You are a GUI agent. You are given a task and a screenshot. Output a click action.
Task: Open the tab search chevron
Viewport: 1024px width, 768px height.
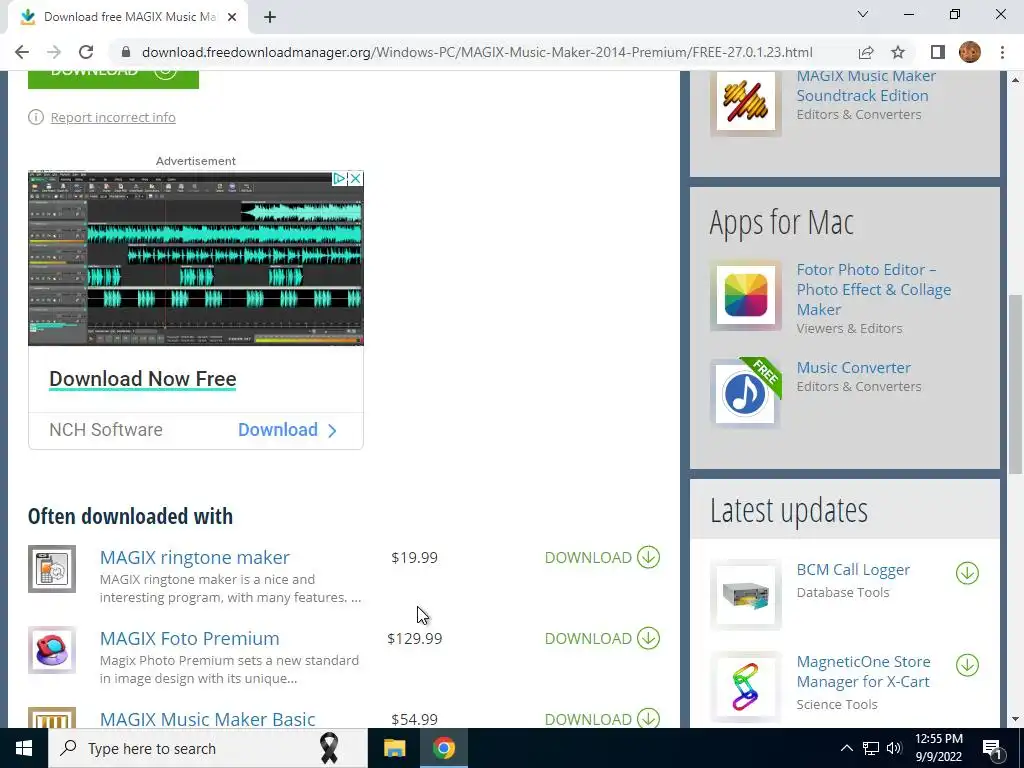pos(863,14)
